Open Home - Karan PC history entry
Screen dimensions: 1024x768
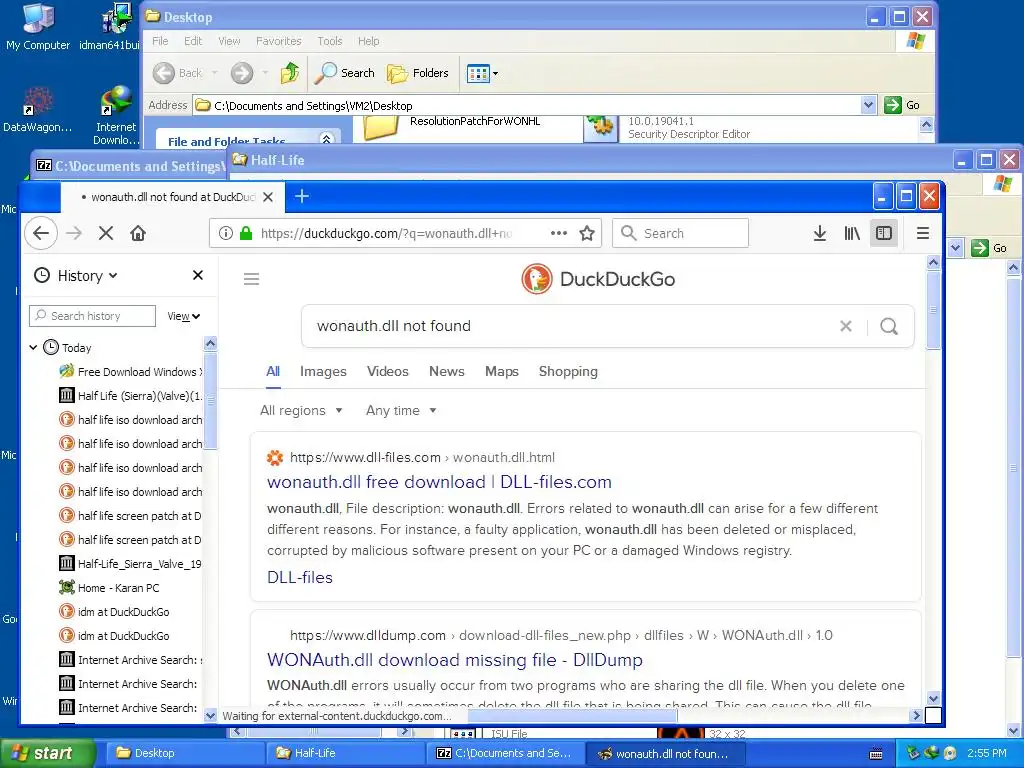pyautogui.click(x=109, y=588)
